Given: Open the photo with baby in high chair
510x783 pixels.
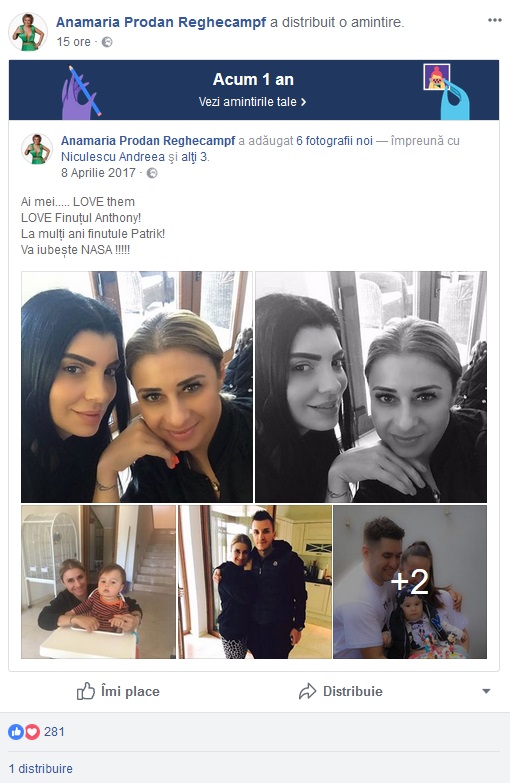Looking at the screenshot, I should [98, 582].
